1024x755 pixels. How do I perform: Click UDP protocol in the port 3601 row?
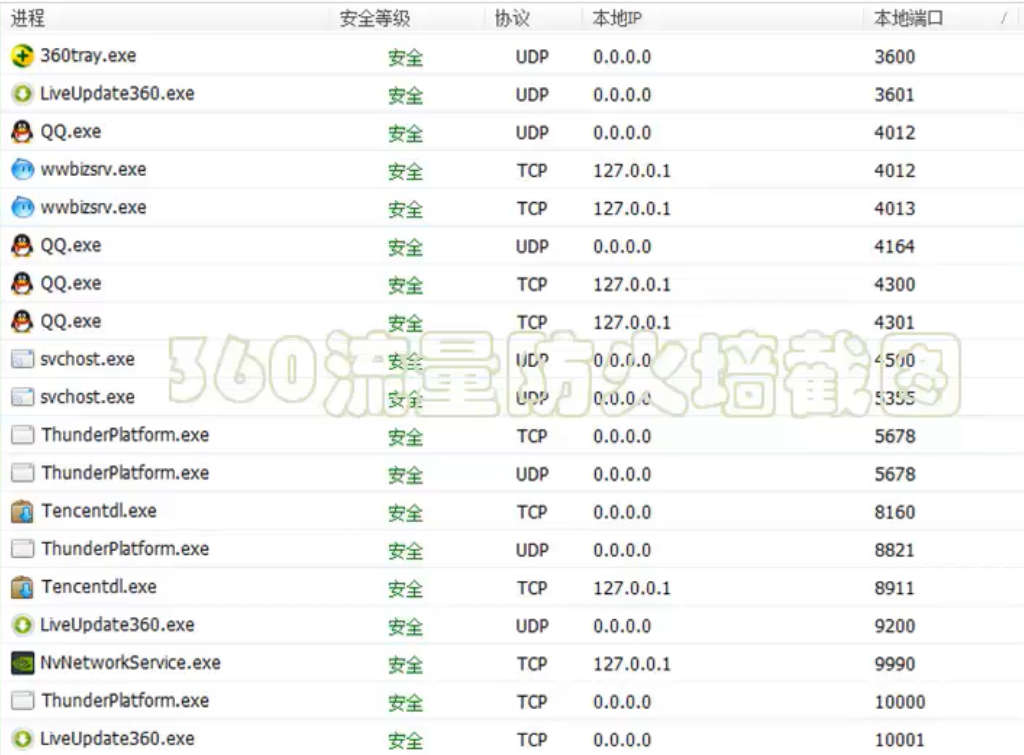point(532,95)
